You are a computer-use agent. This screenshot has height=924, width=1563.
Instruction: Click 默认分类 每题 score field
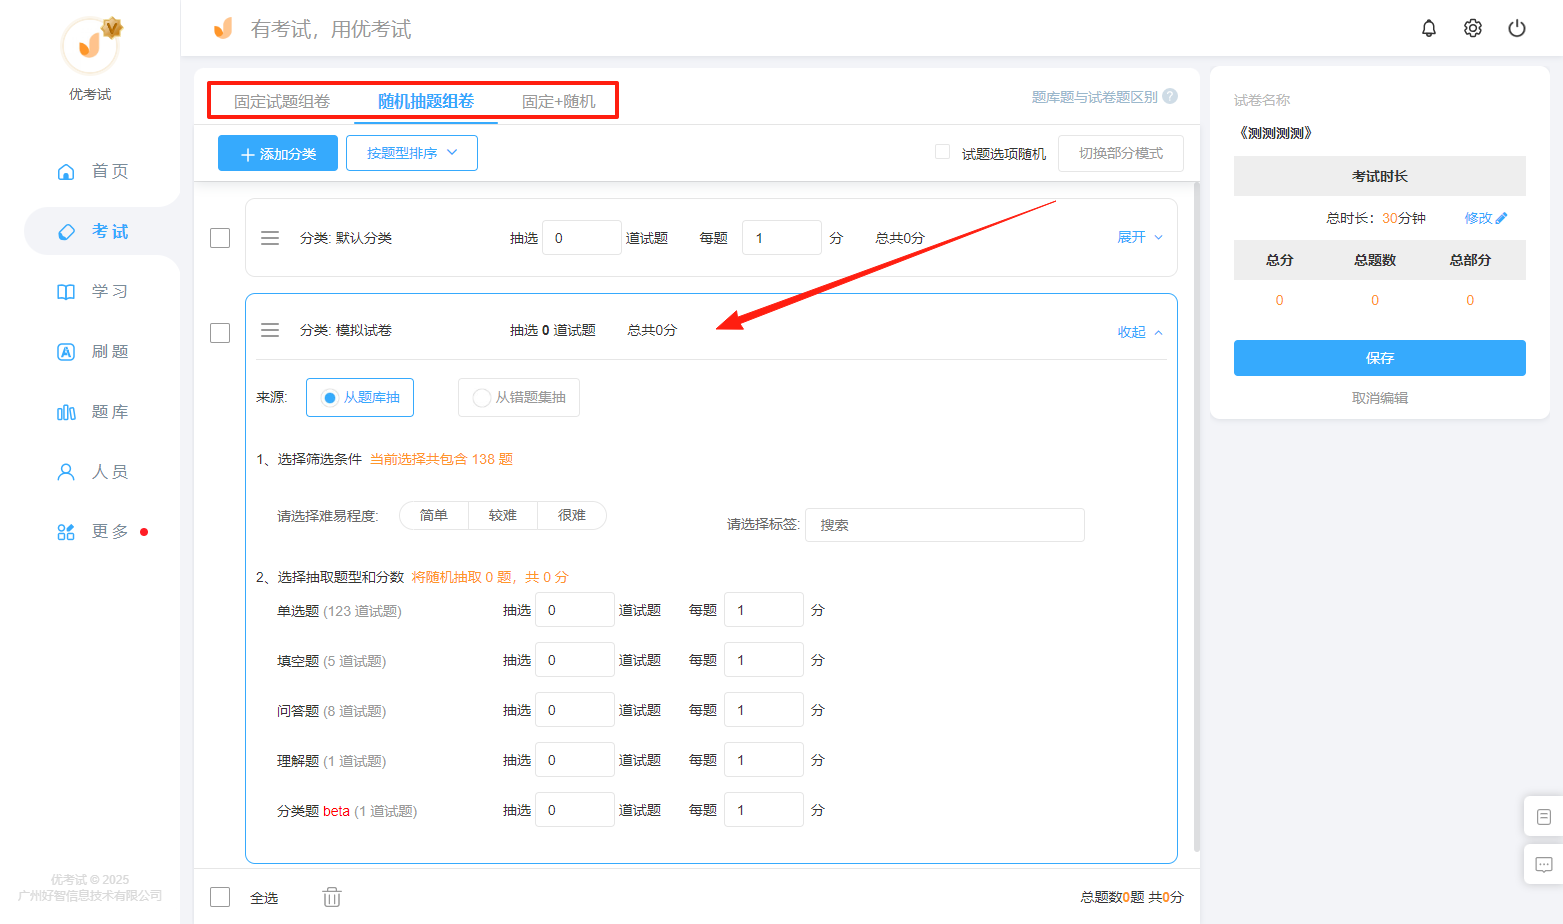click(x=782, y=238)
